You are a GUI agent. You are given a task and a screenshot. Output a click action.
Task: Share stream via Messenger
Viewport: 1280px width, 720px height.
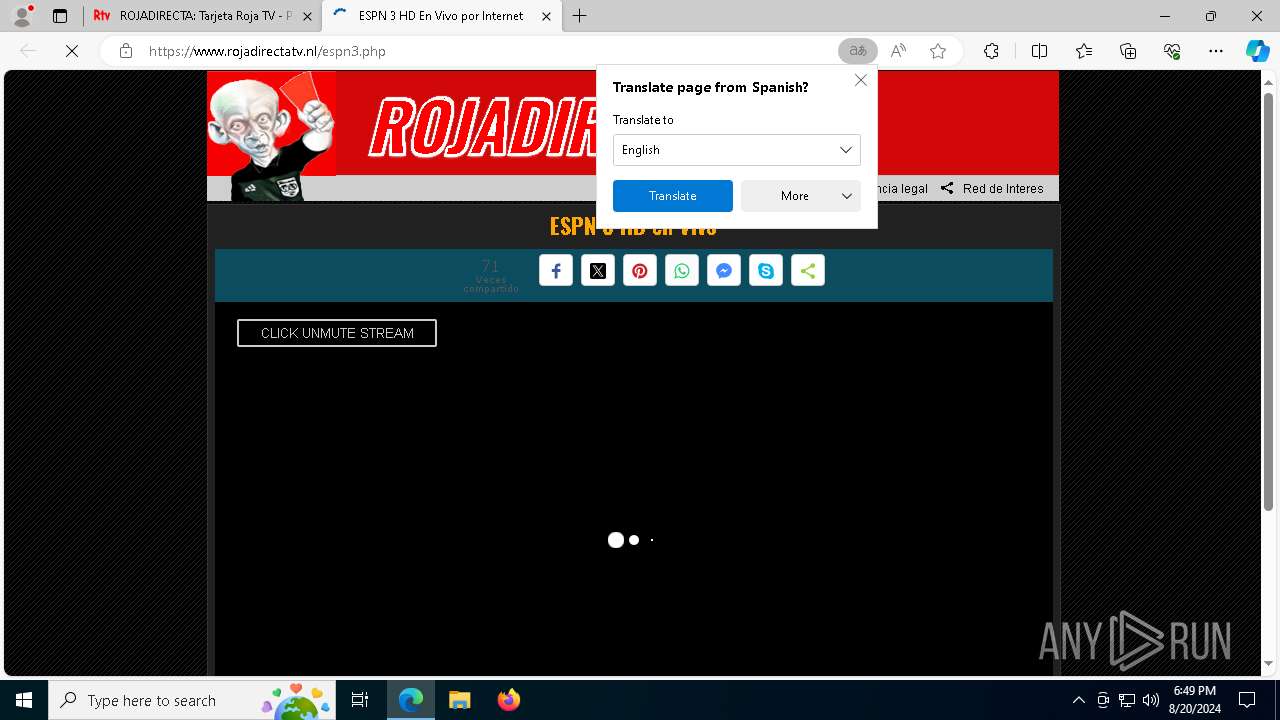[x=724, y=271]
